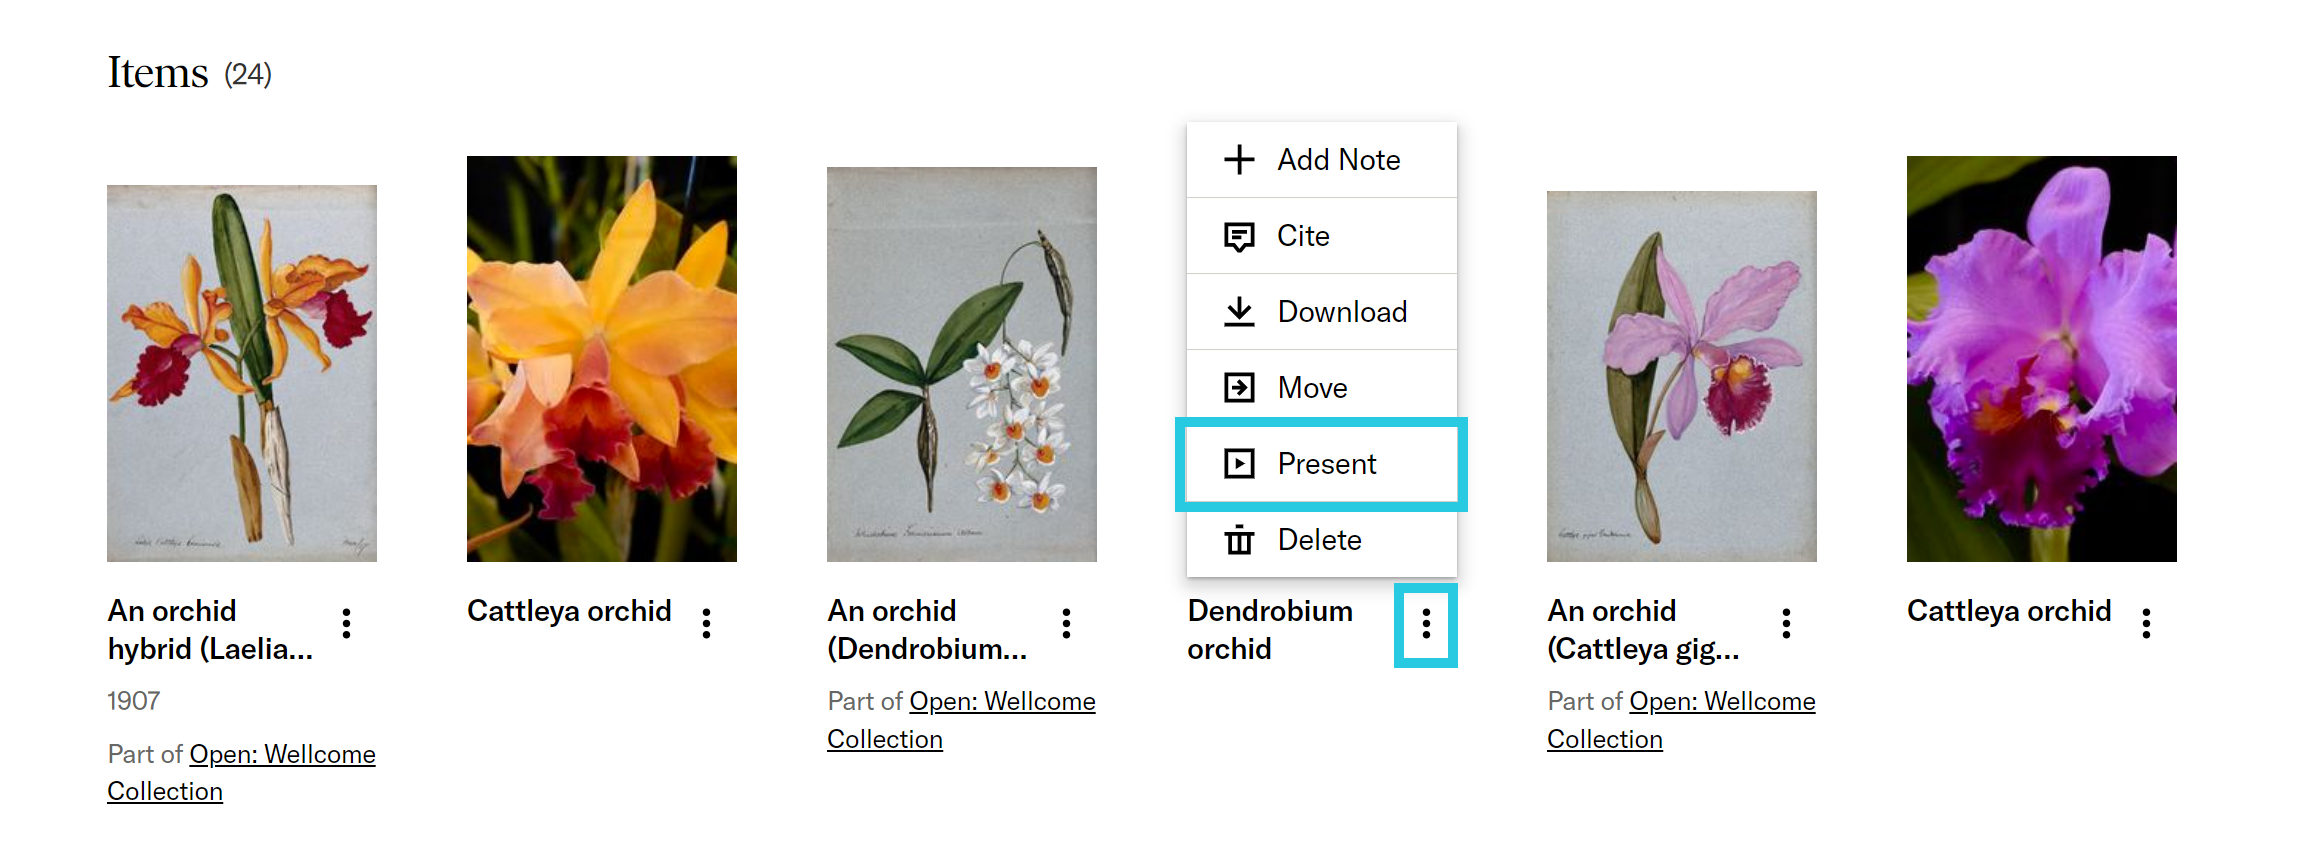
Task: Open three-dot menu for orange Cattleya orchid
Action: coord(706,624)
